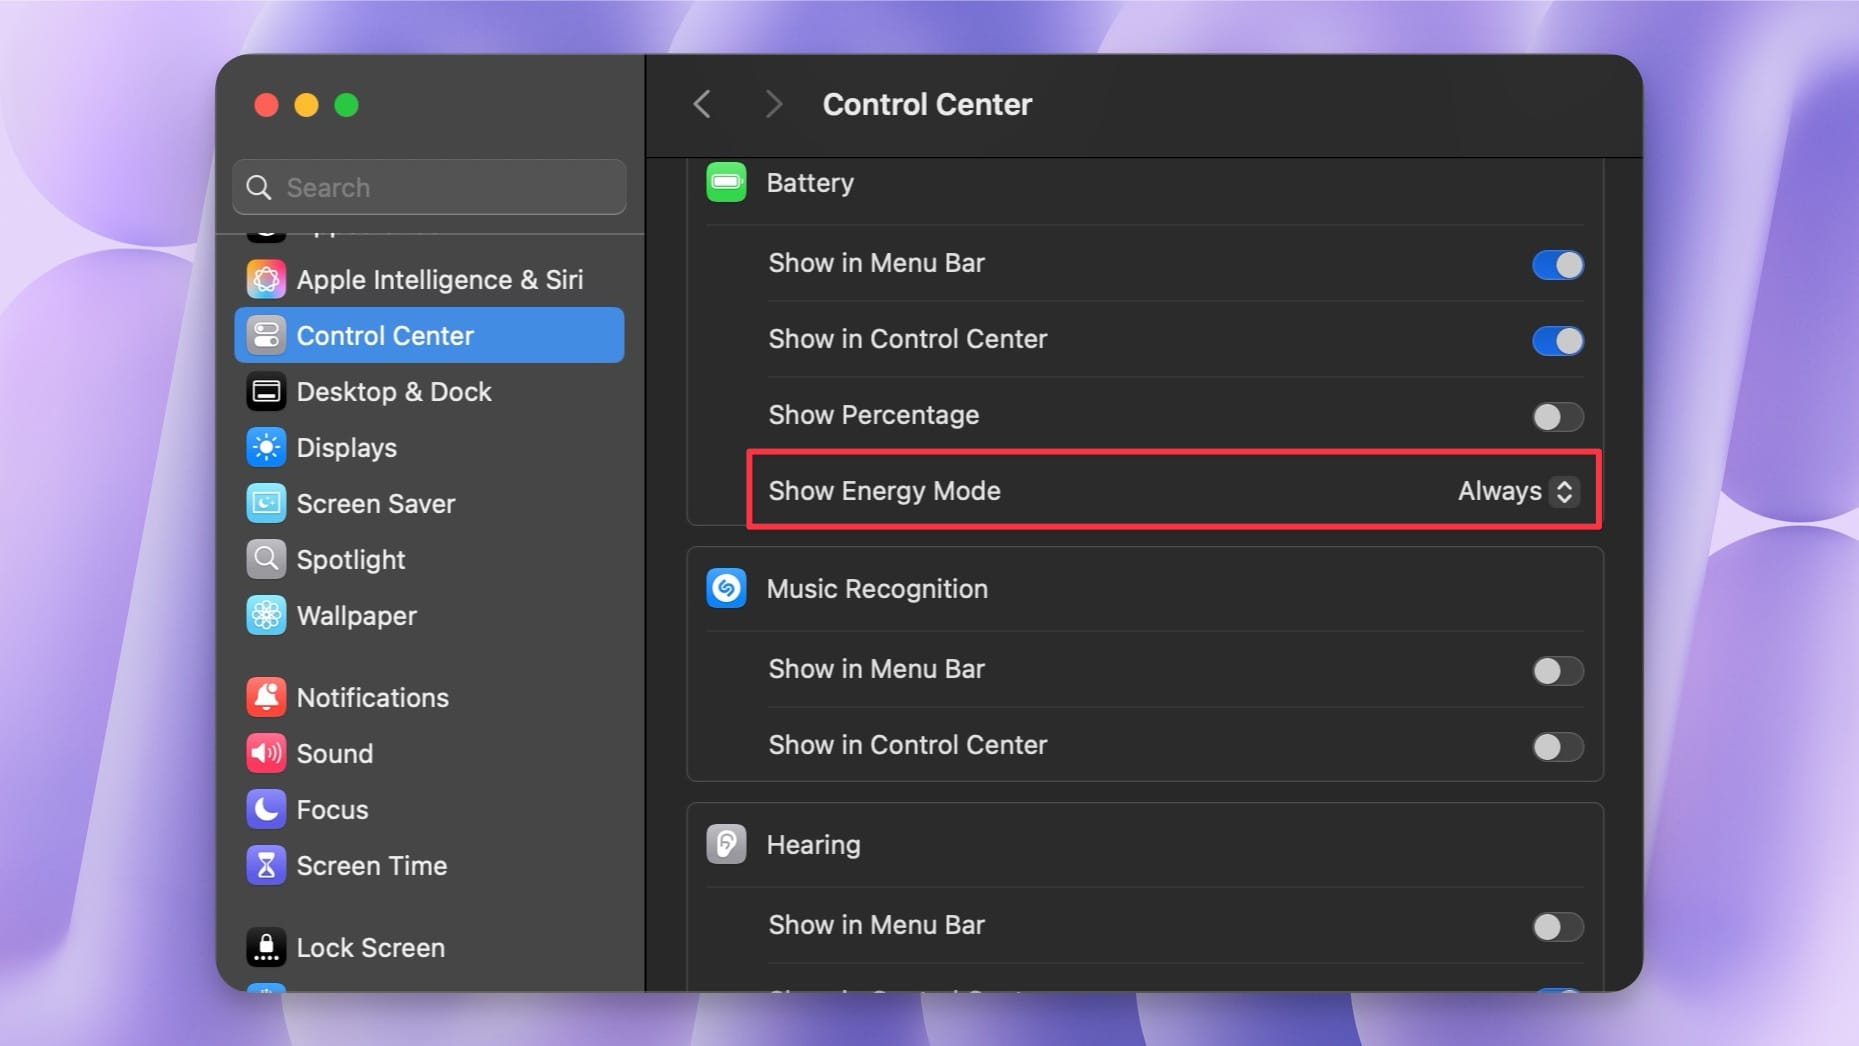Click the Spotlight magnifying glass icon
1859x1046 pixels.
(x=266, y=559)
